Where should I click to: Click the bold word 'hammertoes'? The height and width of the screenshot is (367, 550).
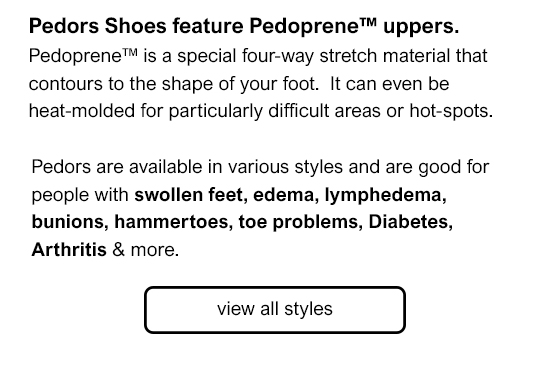click(x=171, y=222)
